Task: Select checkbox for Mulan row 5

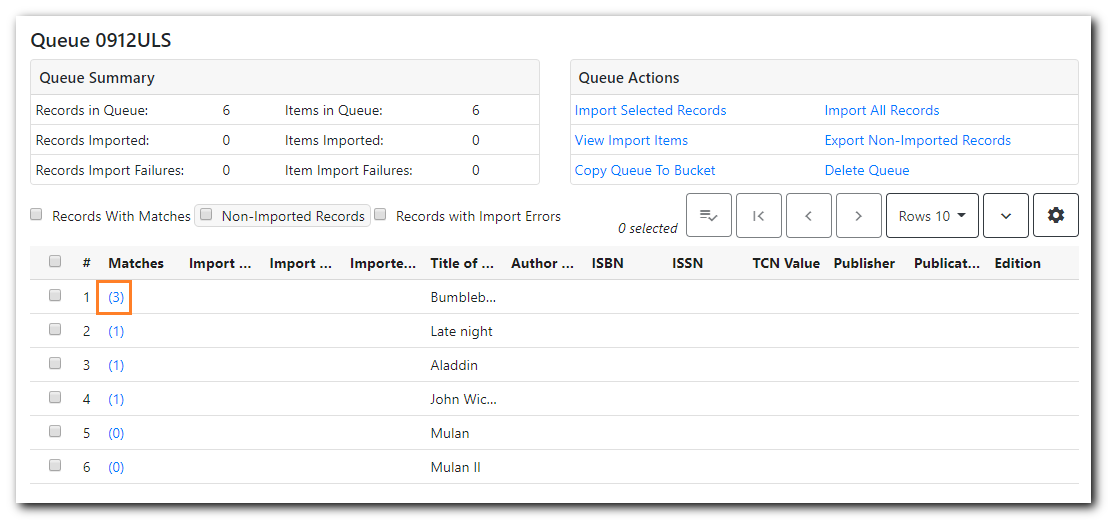Action: [55, 432]
